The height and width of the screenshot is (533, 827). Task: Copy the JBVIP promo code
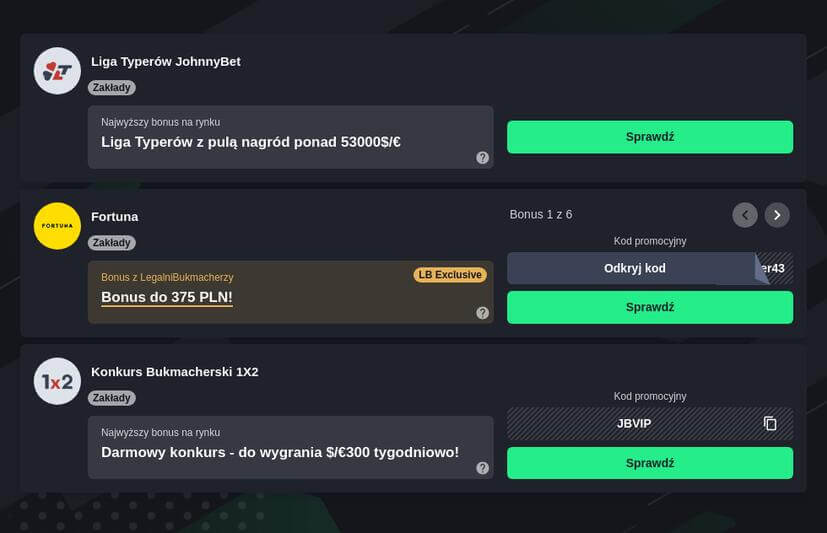pyautogui.click(x=770, y=423)
